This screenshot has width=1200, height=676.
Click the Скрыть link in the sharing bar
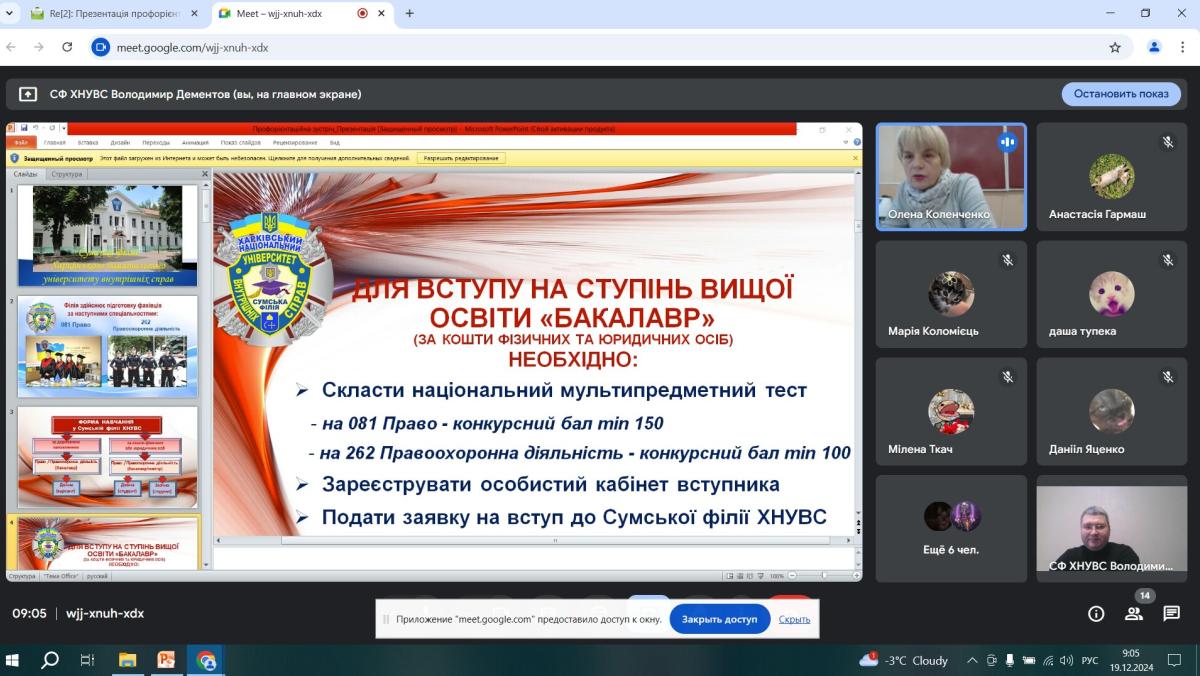pyautogui.click(x=794, y=619)
